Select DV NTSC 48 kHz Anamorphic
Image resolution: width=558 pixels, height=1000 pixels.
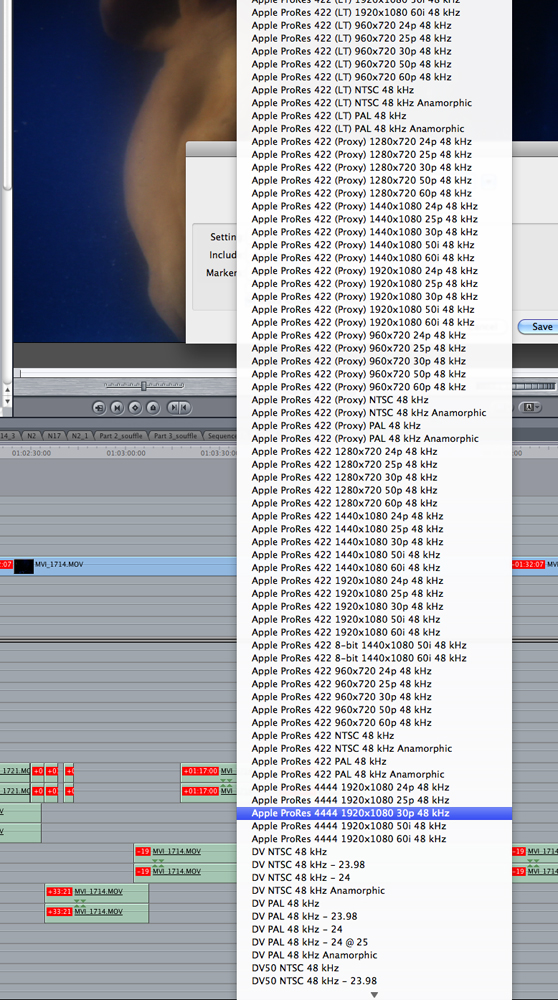[374, 890]
